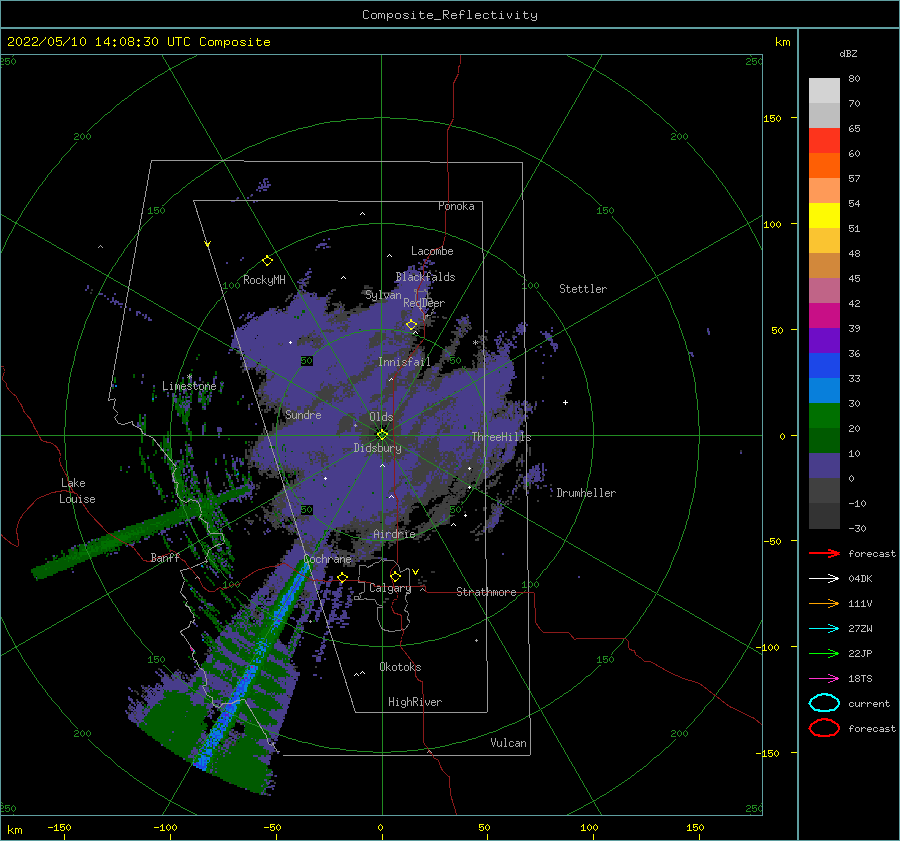Click the Stettler city label

[583, 289]
